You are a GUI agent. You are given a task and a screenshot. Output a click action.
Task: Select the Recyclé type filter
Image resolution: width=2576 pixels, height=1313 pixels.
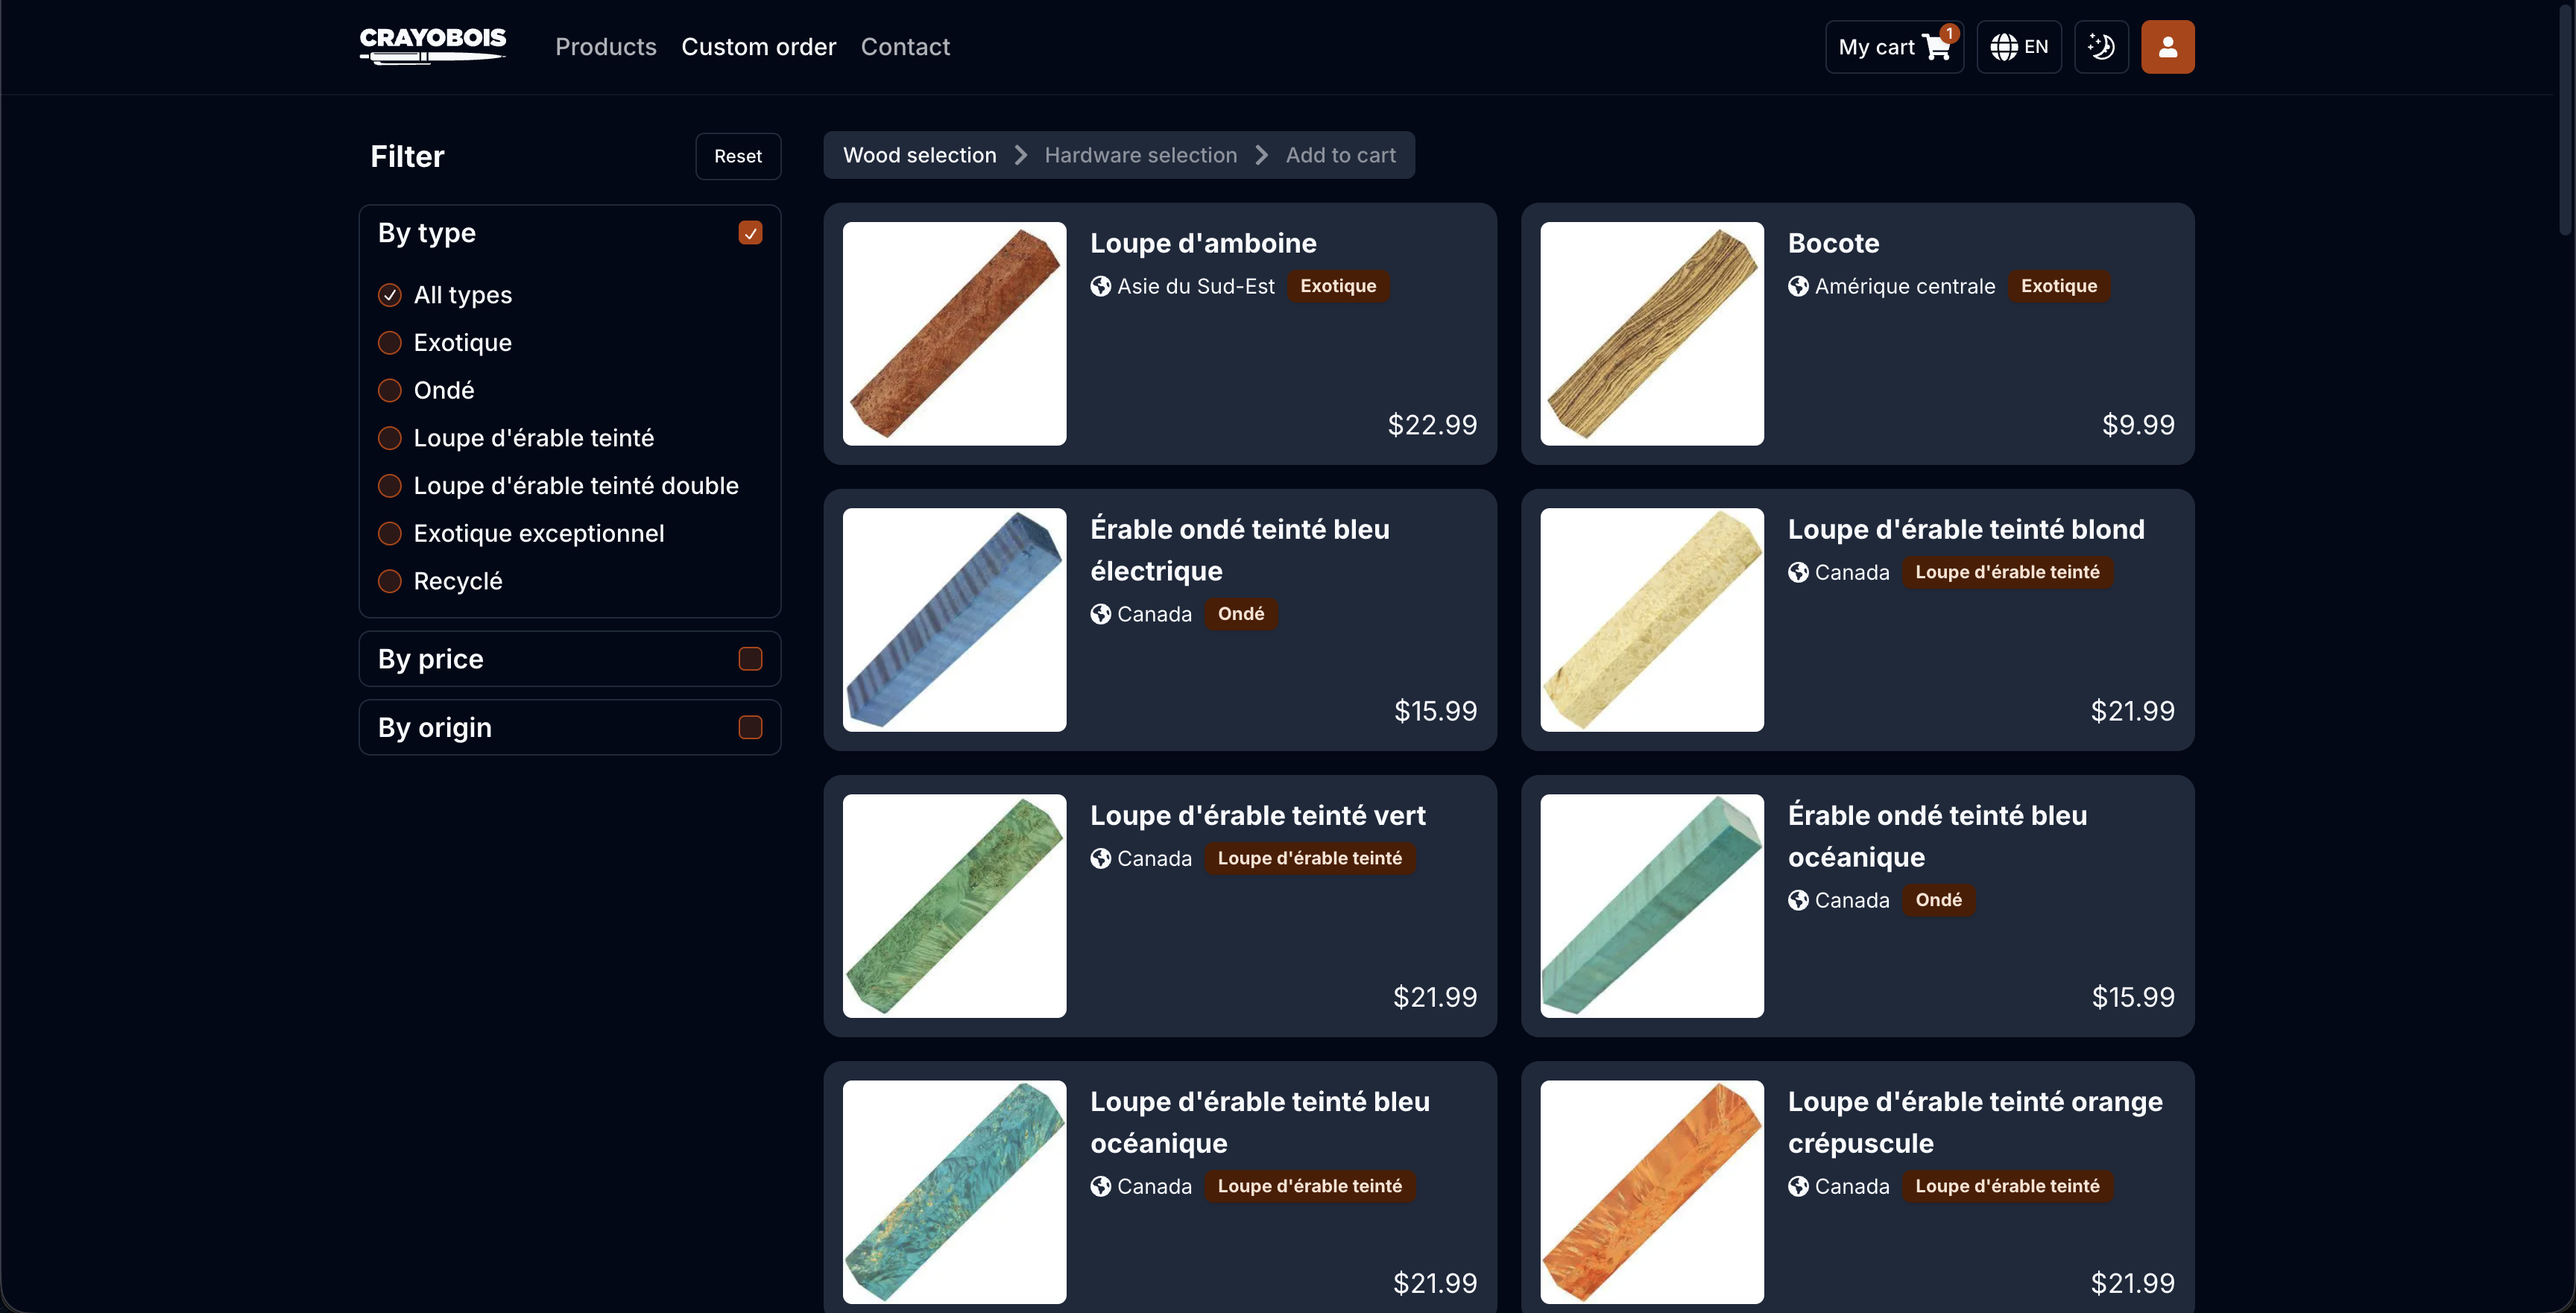pos(389,581)
